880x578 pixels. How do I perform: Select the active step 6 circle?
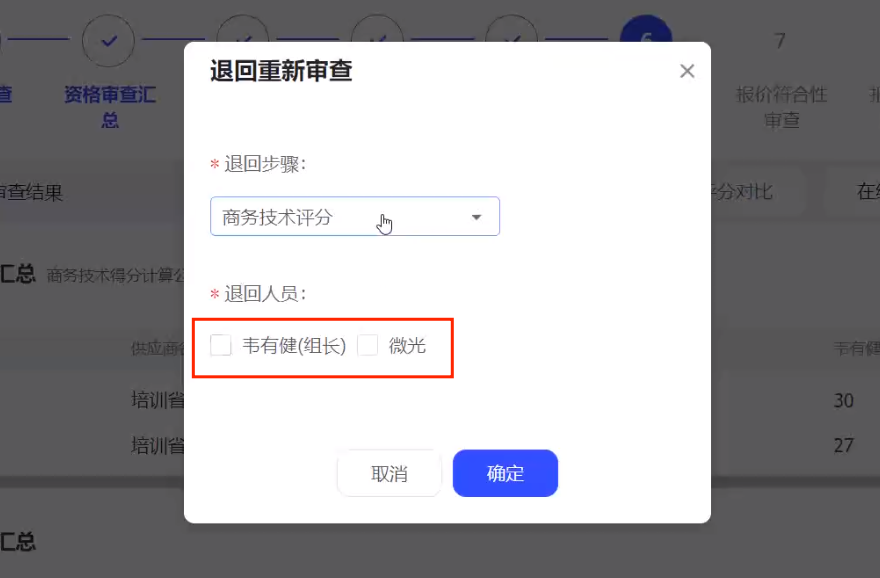(x=646, y=29)
